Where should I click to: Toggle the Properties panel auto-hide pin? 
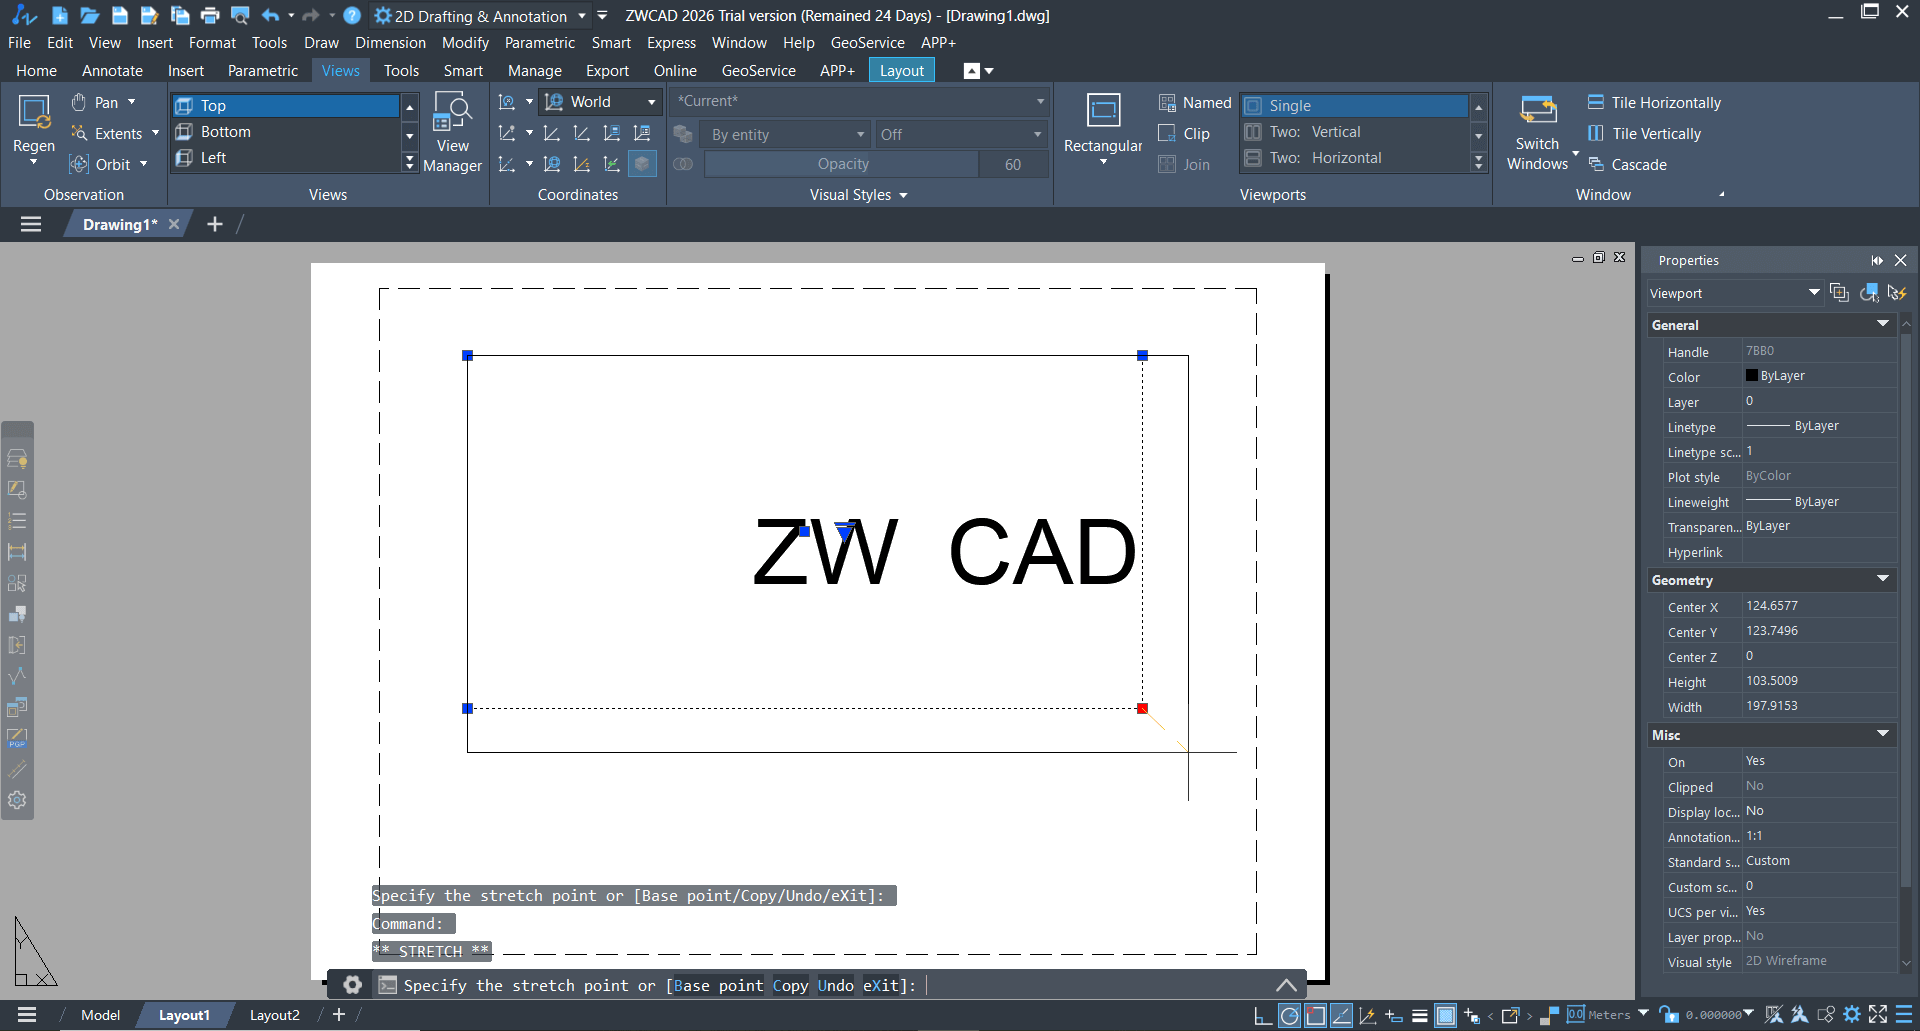1877,260
